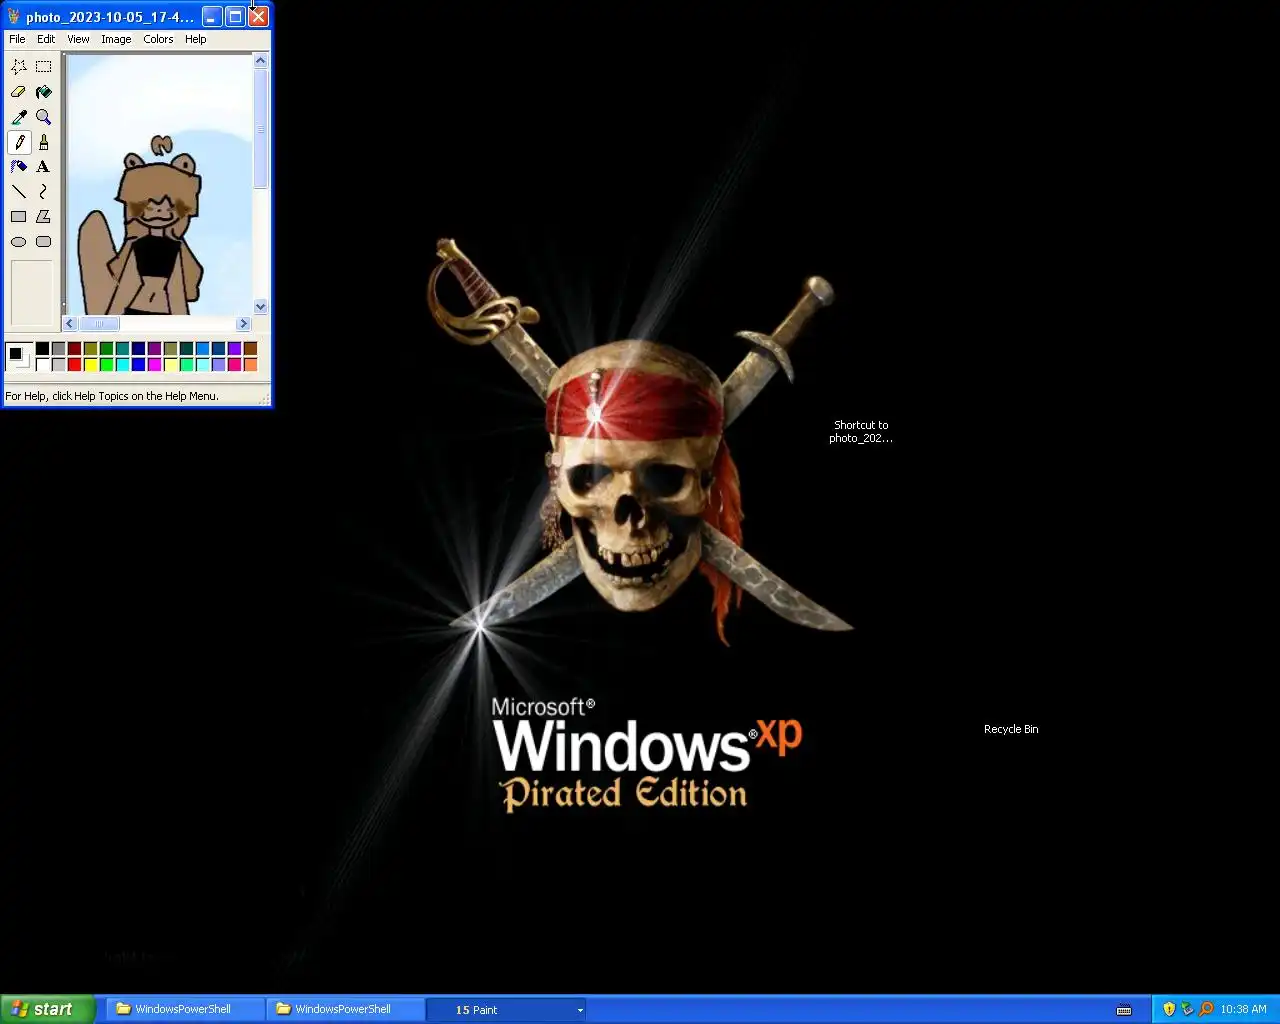
Task: Pick the bright red color swatch
Action: [74, 364]
